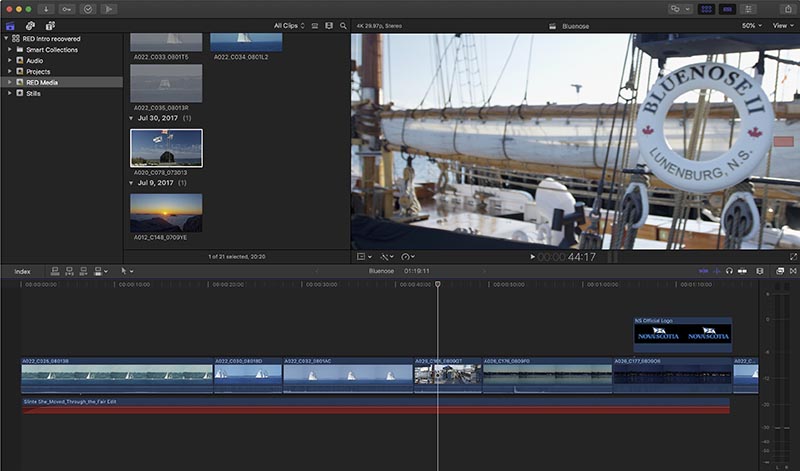Overwrite clip to primary storyline button
Screen dimensions: 800x471
[97, 271]
